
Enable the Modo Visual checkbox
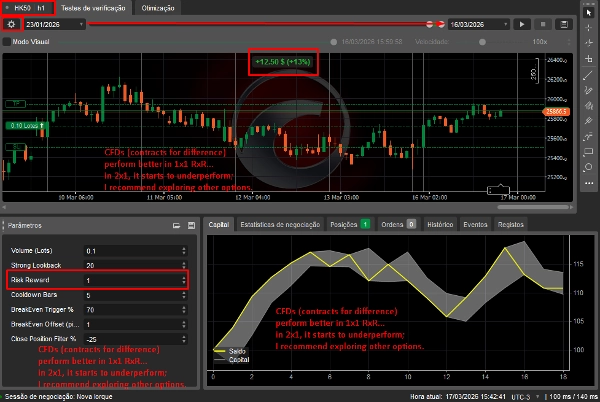6,42
